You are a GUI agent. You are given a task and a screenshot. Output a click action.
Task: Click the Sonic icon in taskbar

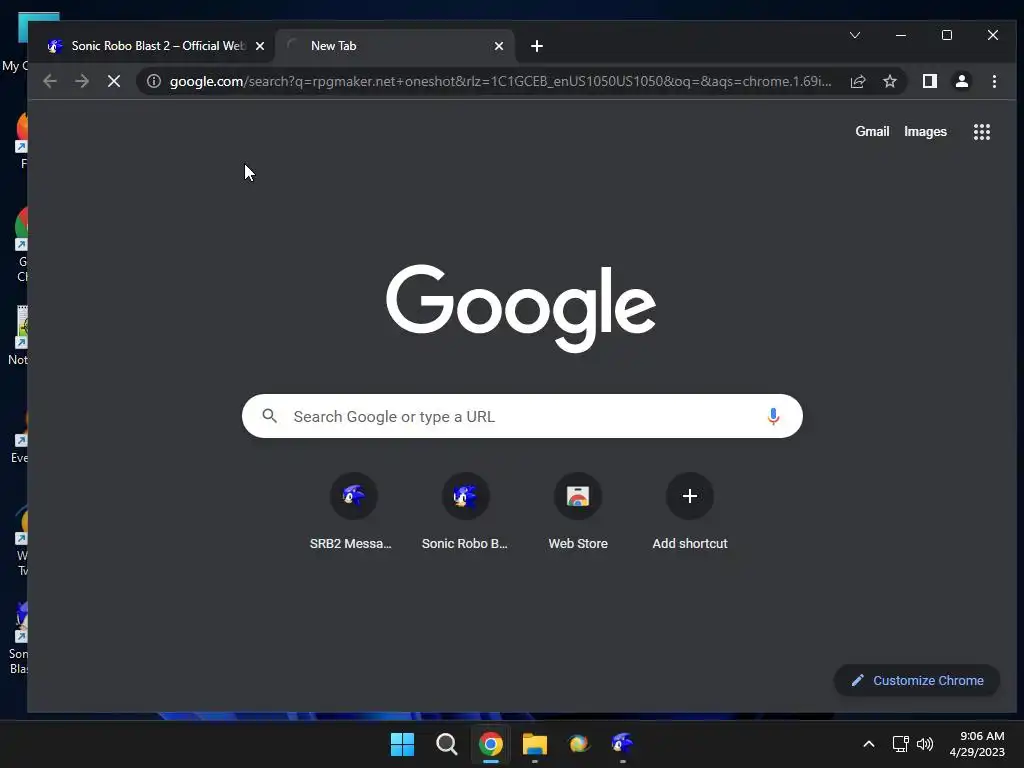click(x=622, y=744)
